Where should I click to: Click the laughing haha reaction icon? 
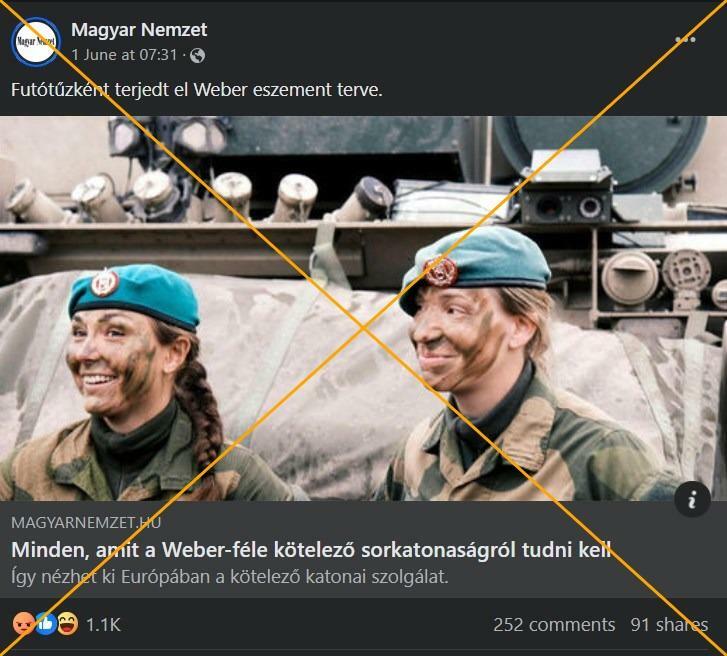(68, 624)
